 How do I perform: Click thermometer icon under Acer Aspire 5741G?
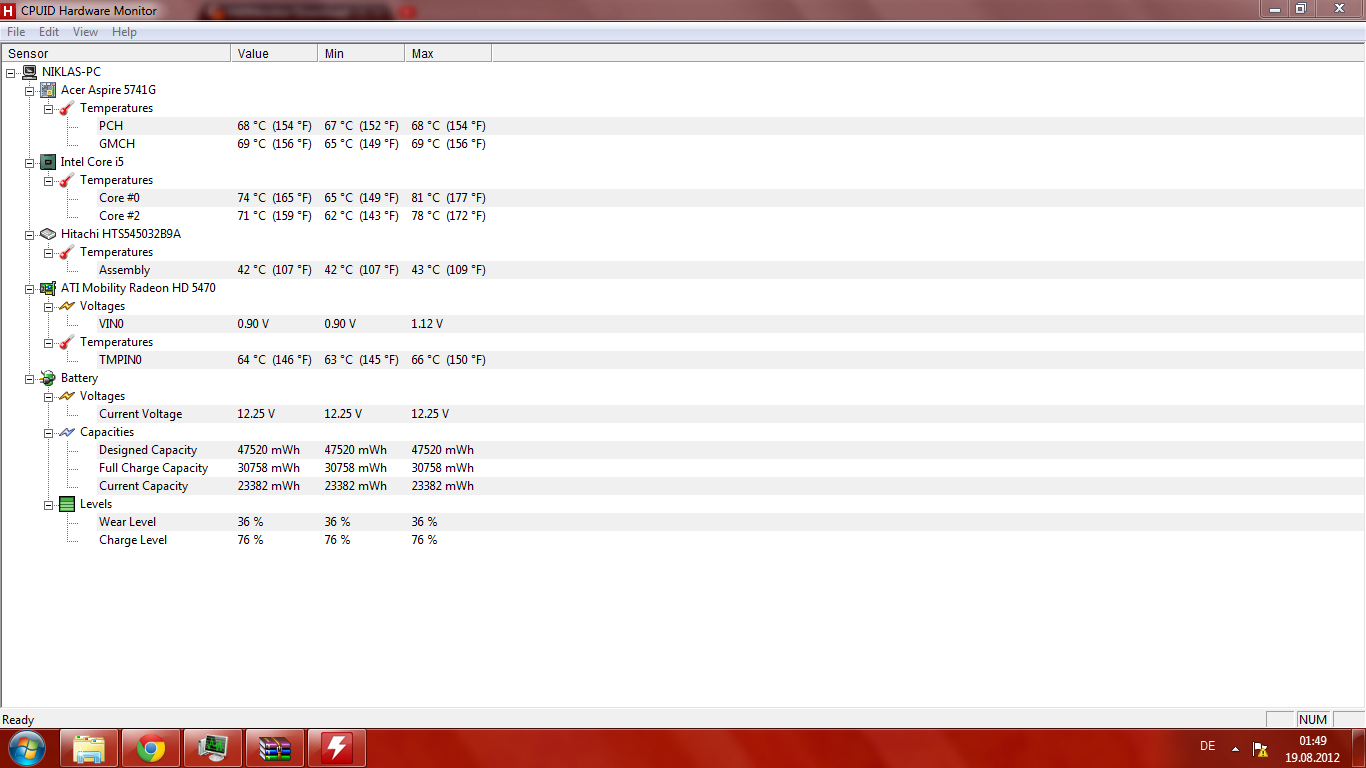point(67,108)
